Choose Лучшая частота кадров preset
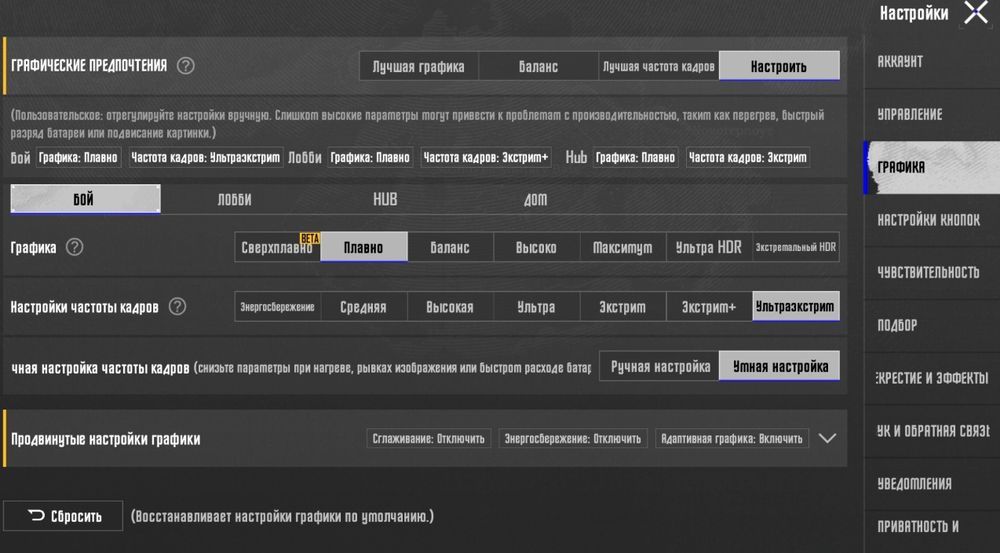 pyautogui.click(x=659, y=66)
